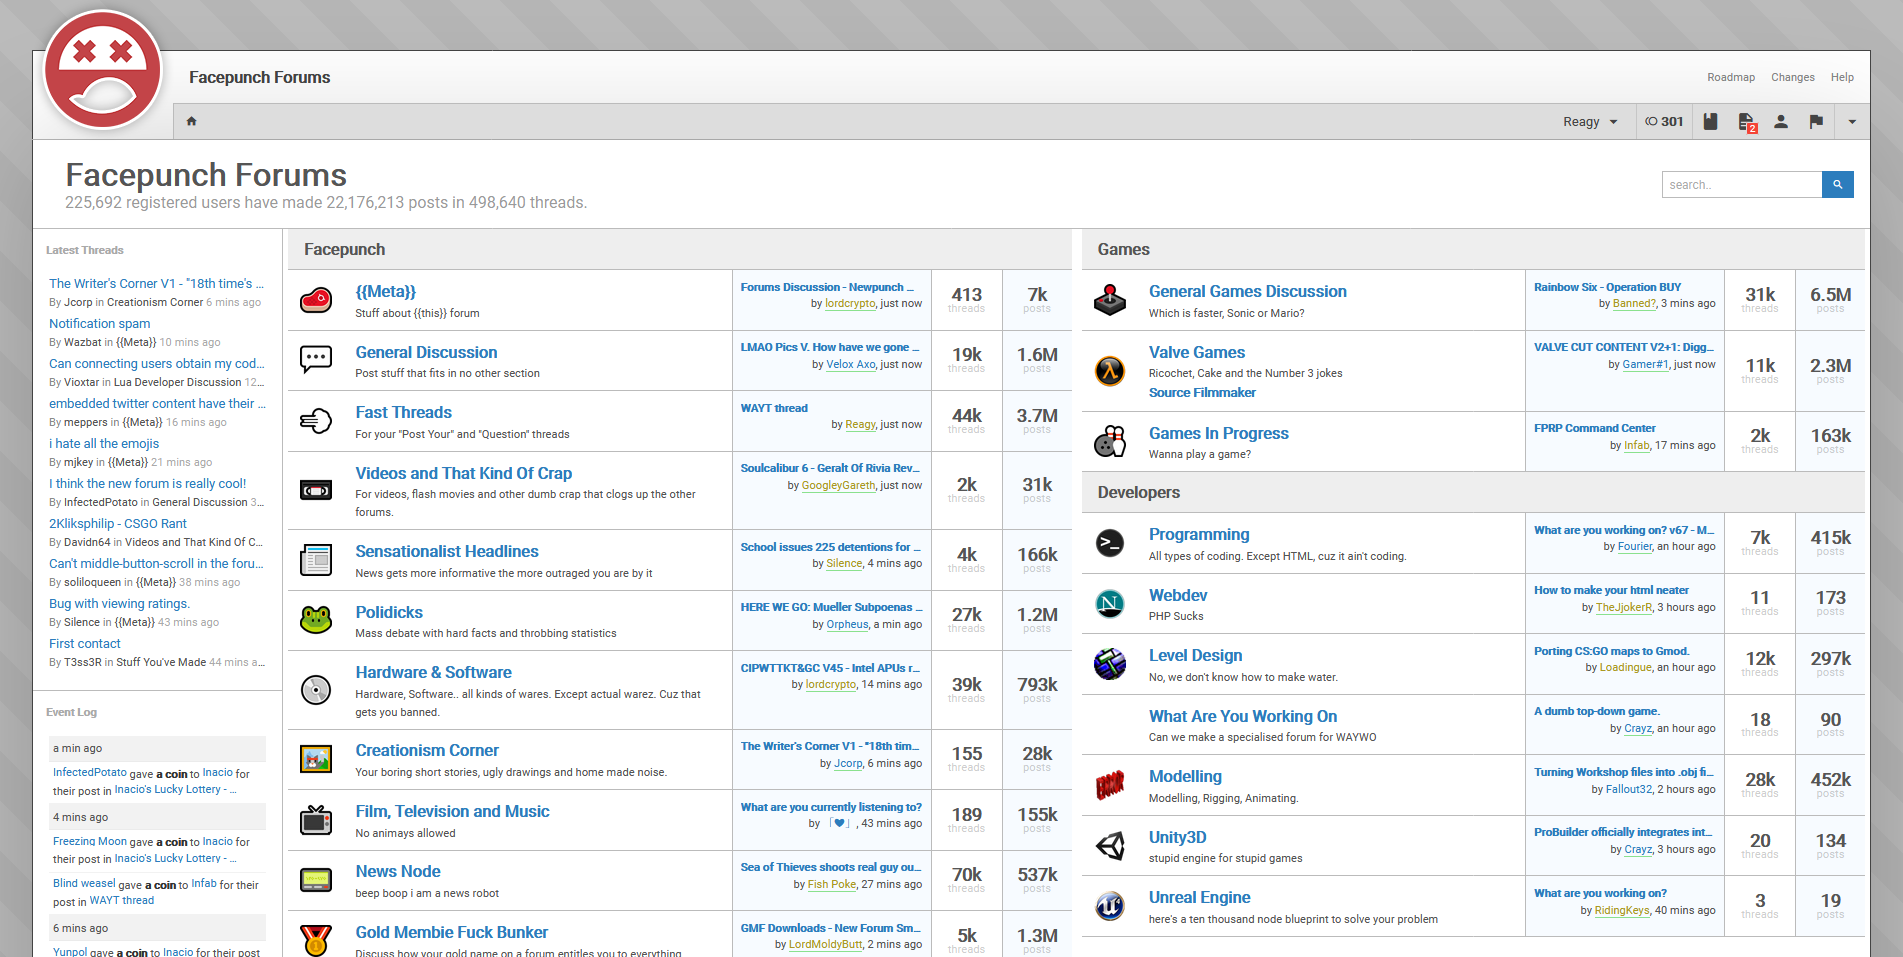The height and width of the screenshot is (957, 1903).
Task: Open the Help link
Action: tap(1842, 77)
